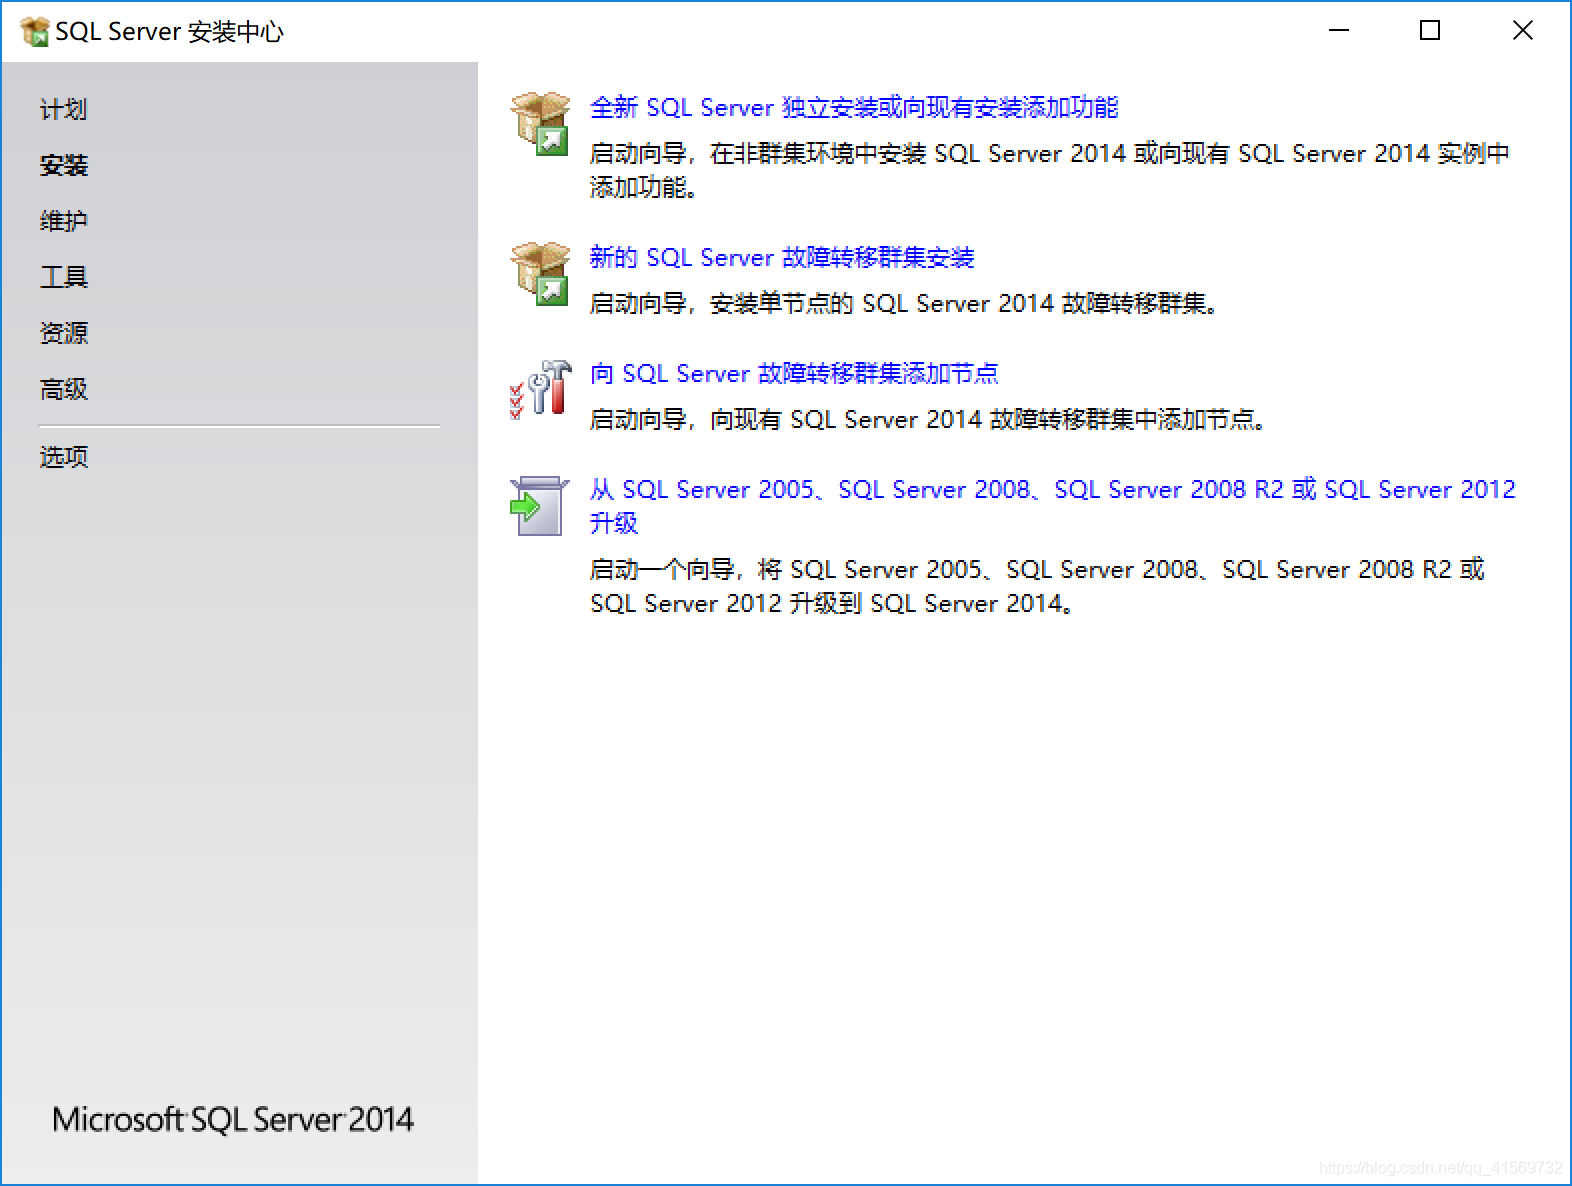Launch 全新 SQL Server 独立安装 link

coord(854,108)
